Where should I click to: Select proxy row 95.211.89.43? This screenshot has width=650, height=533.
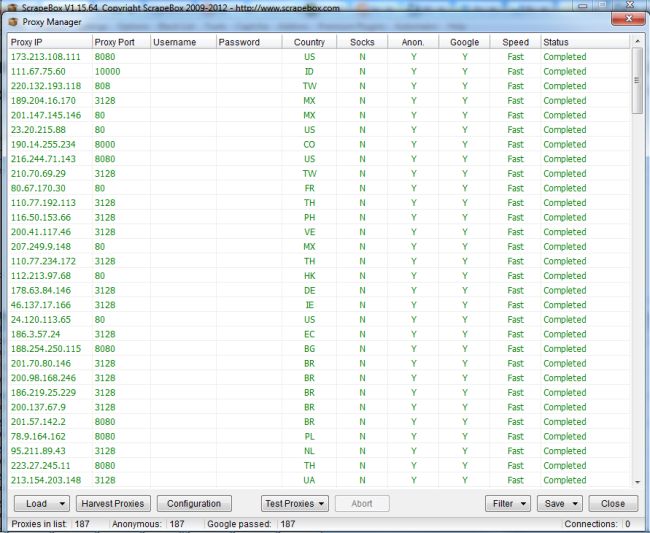click(319, 451)
